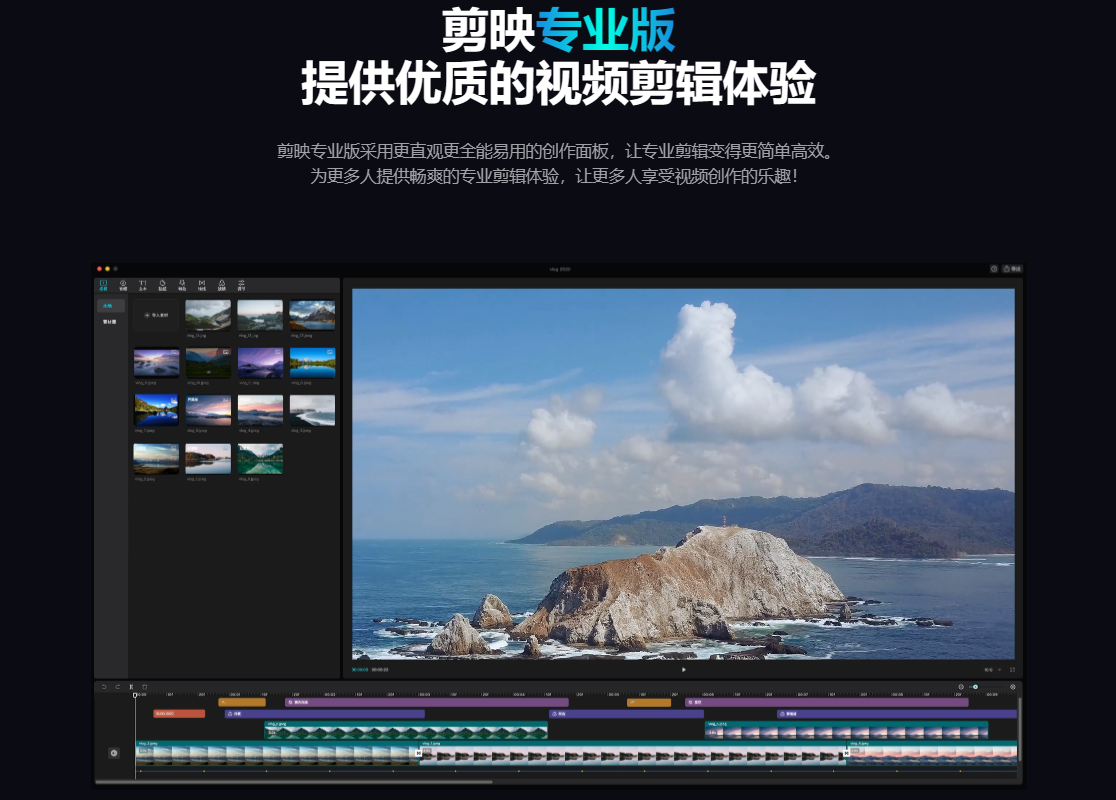Select the first indigo filter clip
The width and height of the screenshot is (1116, 800).
pyautogui.click(x=325, y=713)
